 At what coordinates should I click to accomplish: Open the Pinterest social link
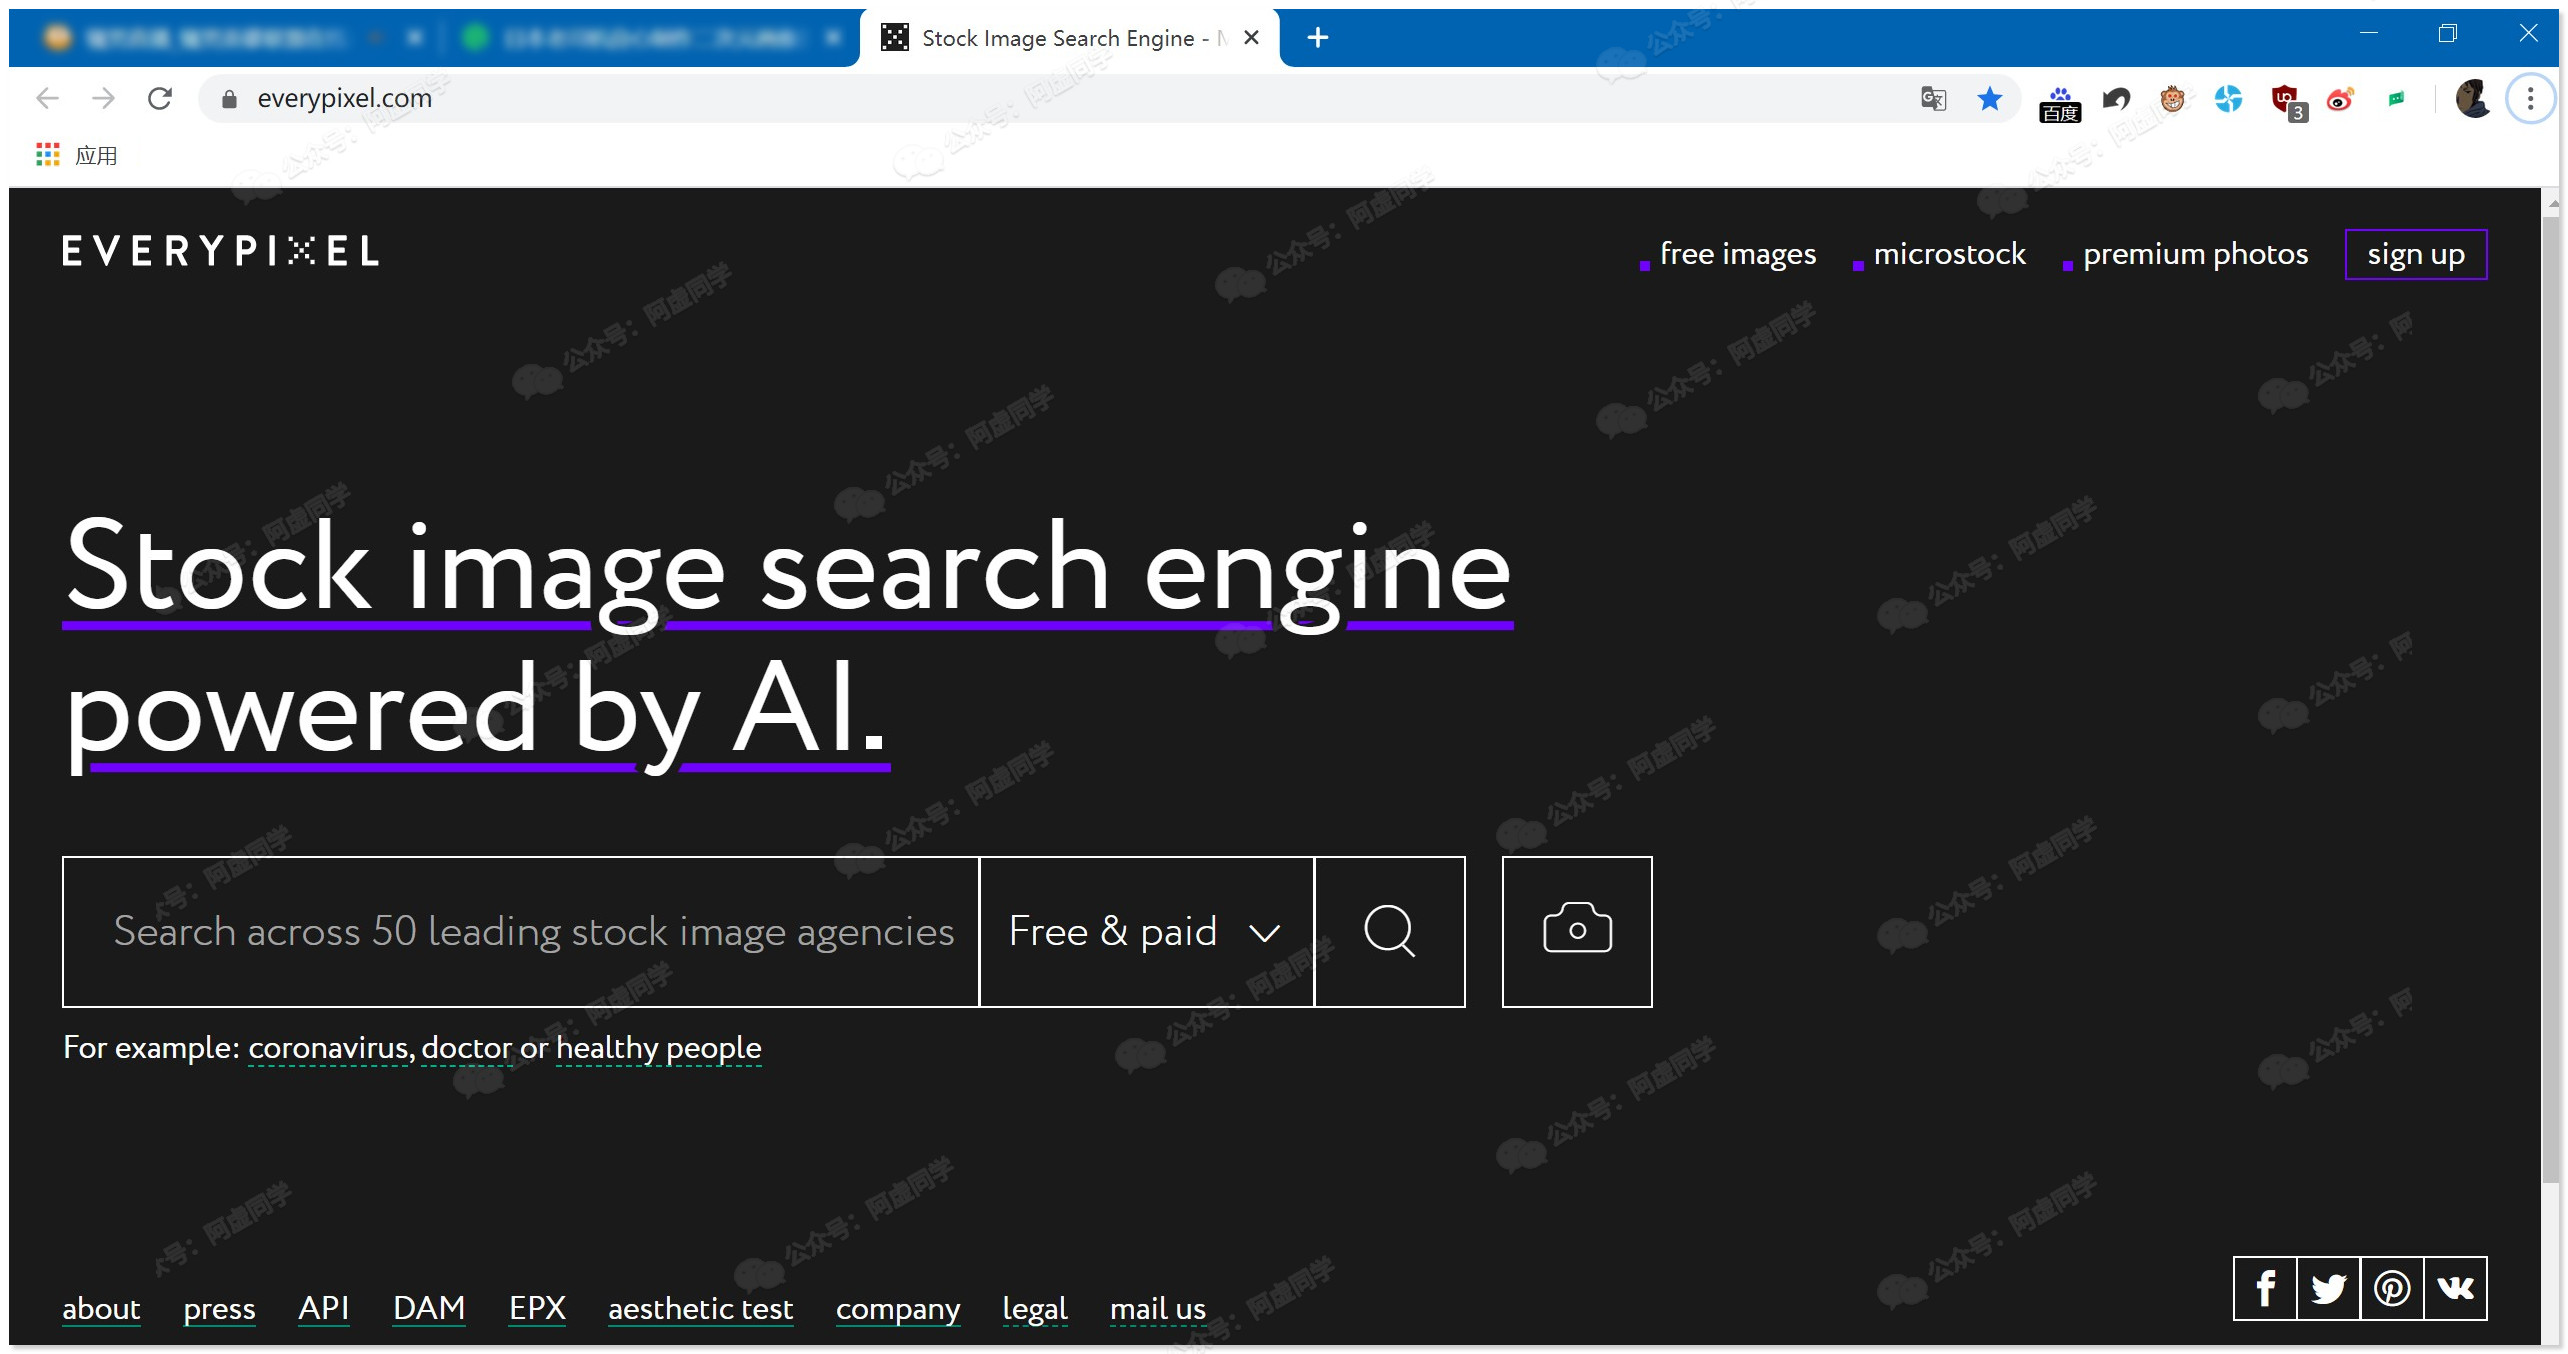pyautogui.click(x=2391, y=1288)
